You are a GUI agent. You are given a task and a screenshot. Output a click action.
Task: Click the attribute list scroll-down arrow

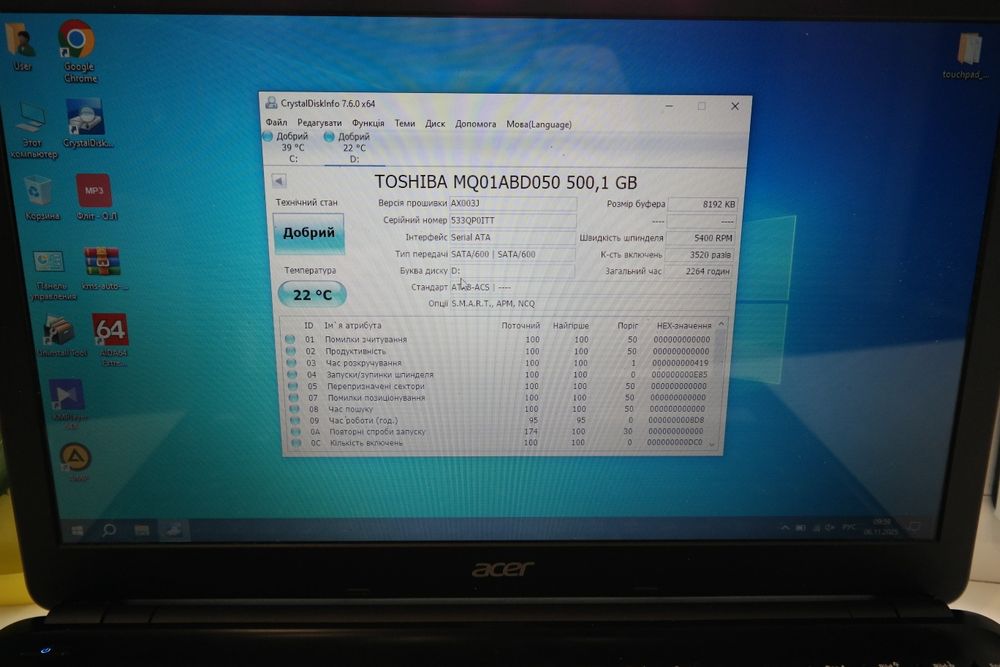point(712,444)
